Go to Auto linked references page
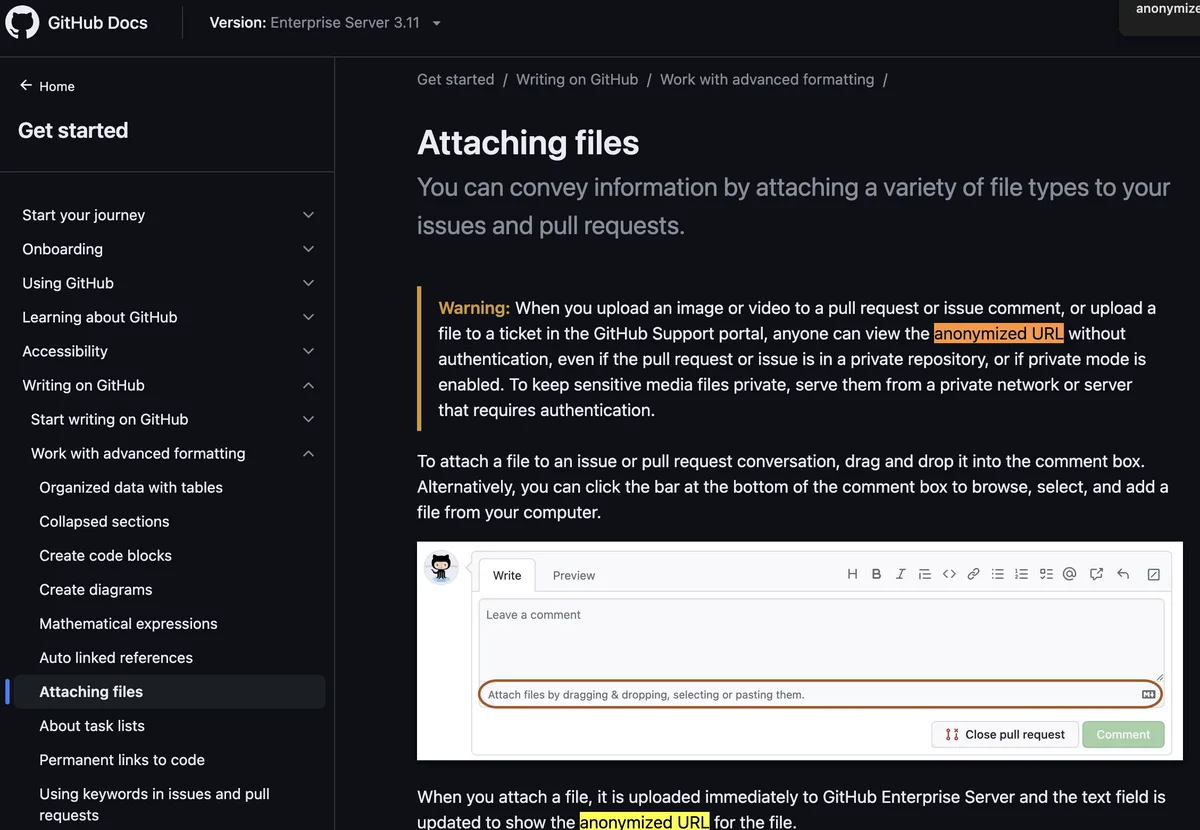The width and height of the screenshot is (1200, 830). click(116, 657)
